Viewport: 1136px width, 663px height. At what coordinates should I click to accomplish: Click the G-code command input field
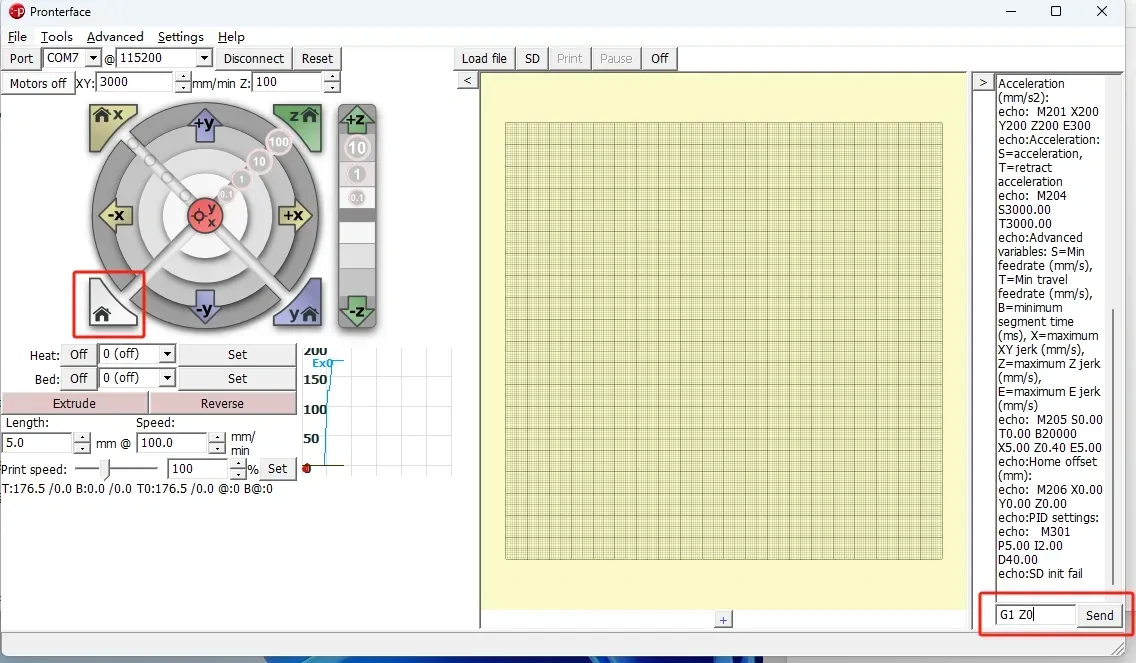(x=1035, y=615)
